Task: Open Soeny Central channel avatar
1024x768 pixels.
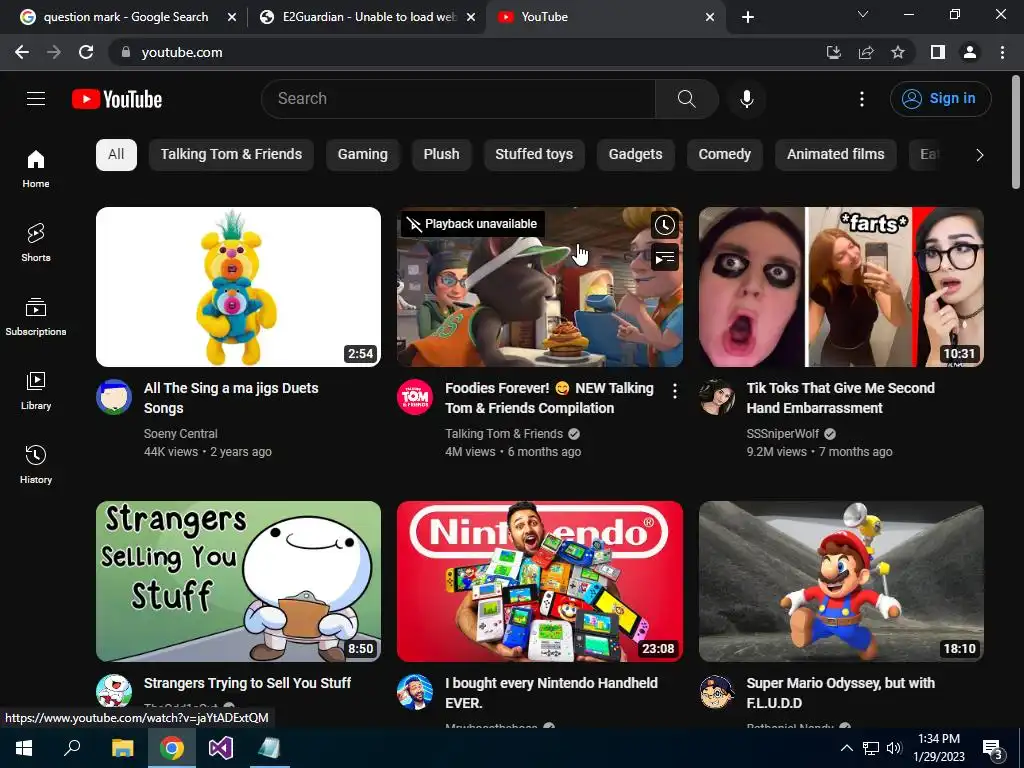Action: click(114, 396)
